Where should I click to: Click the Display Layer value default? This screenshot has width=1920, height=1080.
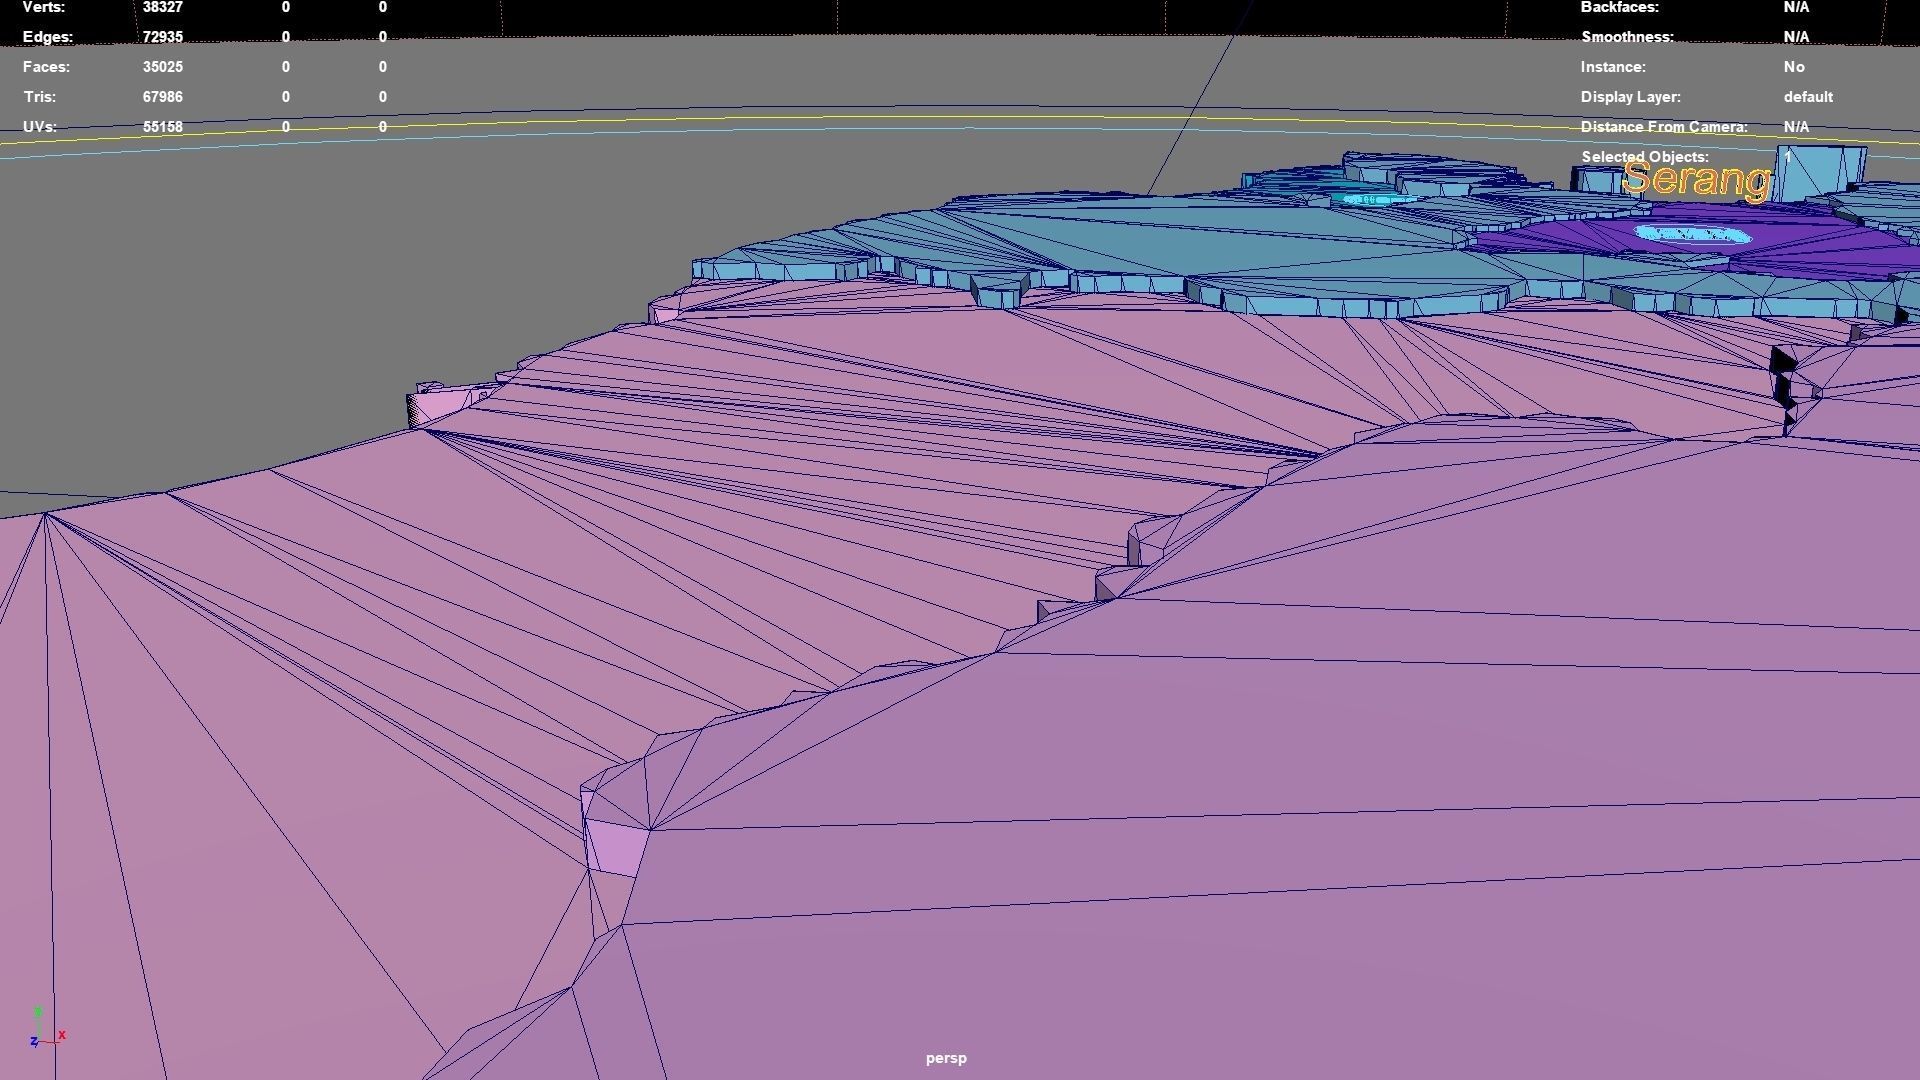[1808, 97]
